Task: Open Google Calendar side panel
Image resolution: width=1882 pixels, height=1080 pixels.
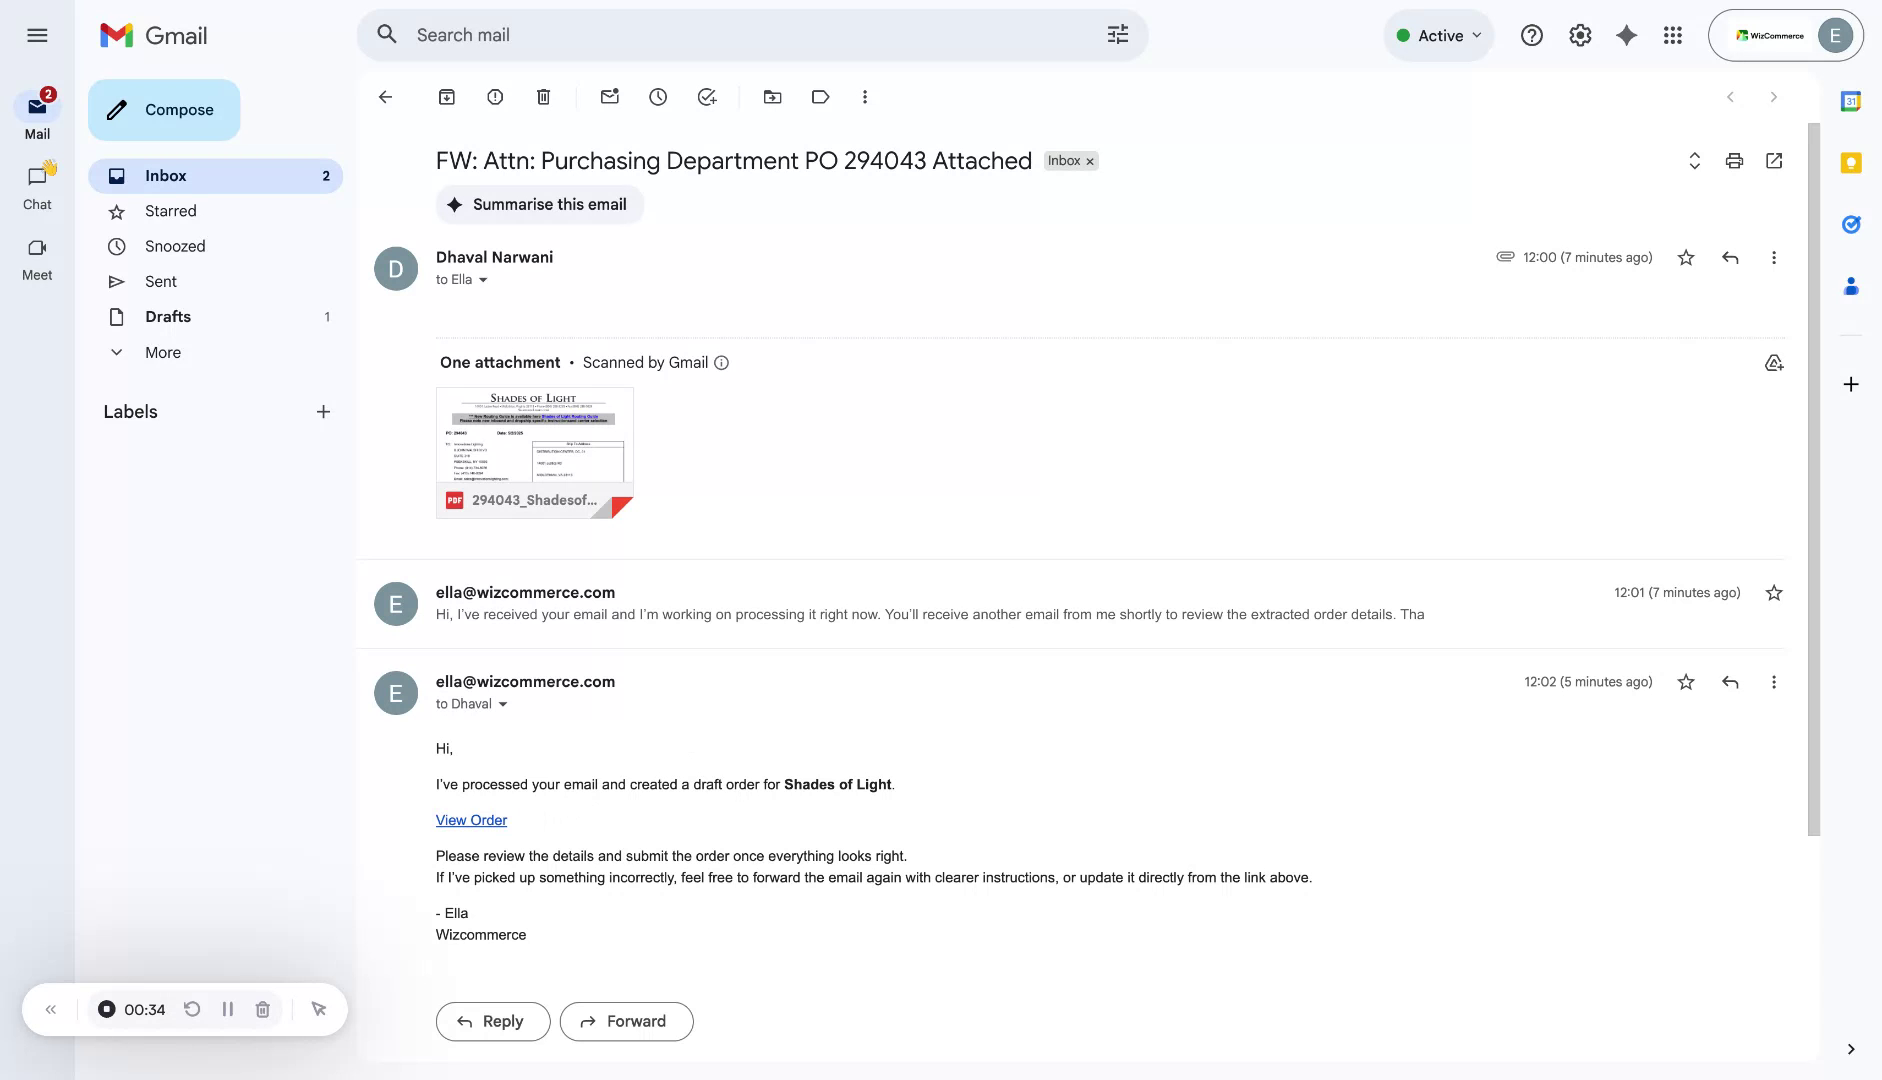Action: tap(1852, 100)
